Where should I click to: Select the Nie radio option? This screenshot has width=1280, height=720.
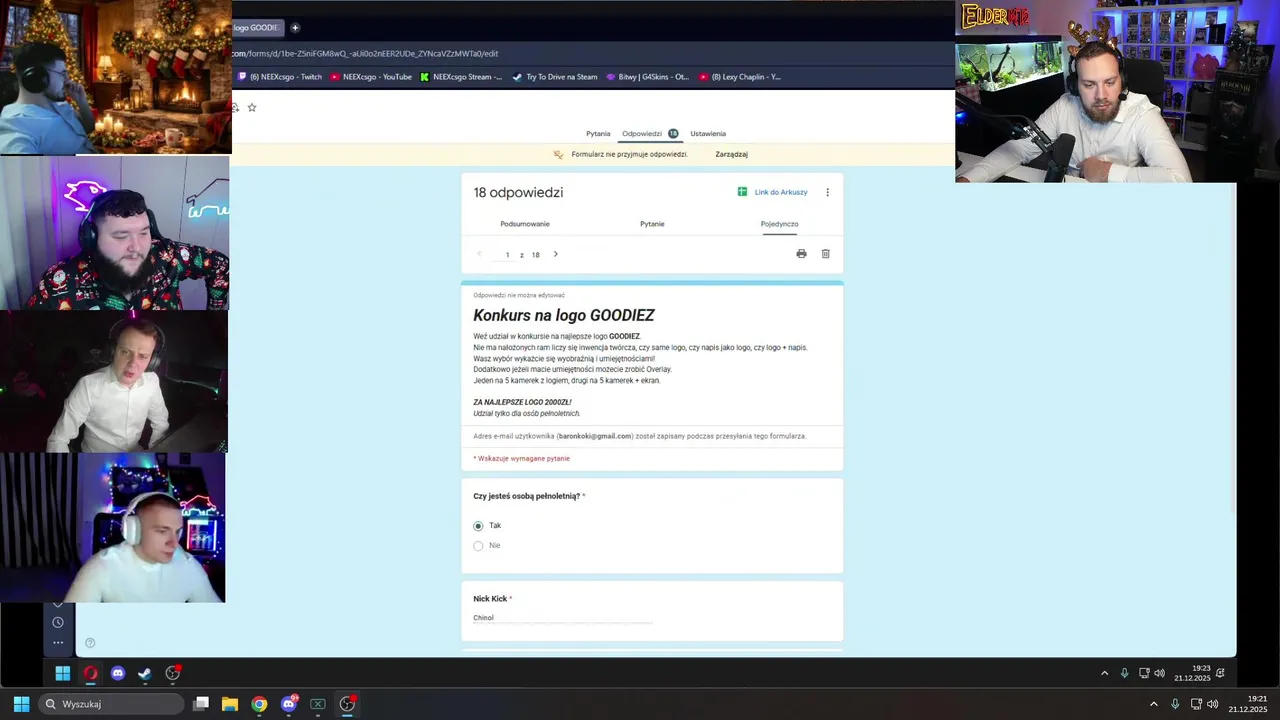[x=478, y=546]
